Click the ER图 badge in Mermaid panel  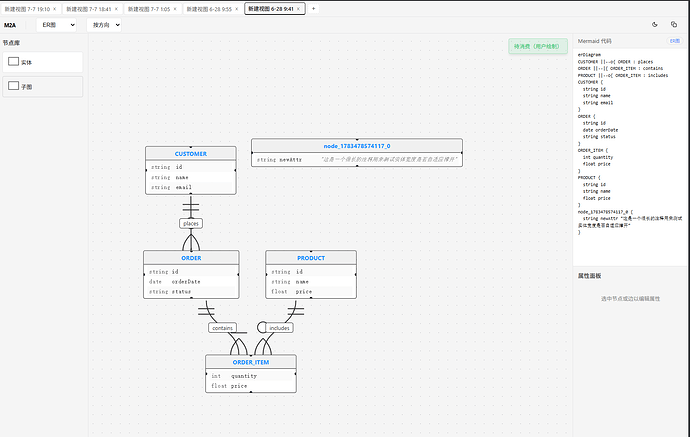pyautogui.click(x=674, y=41)
